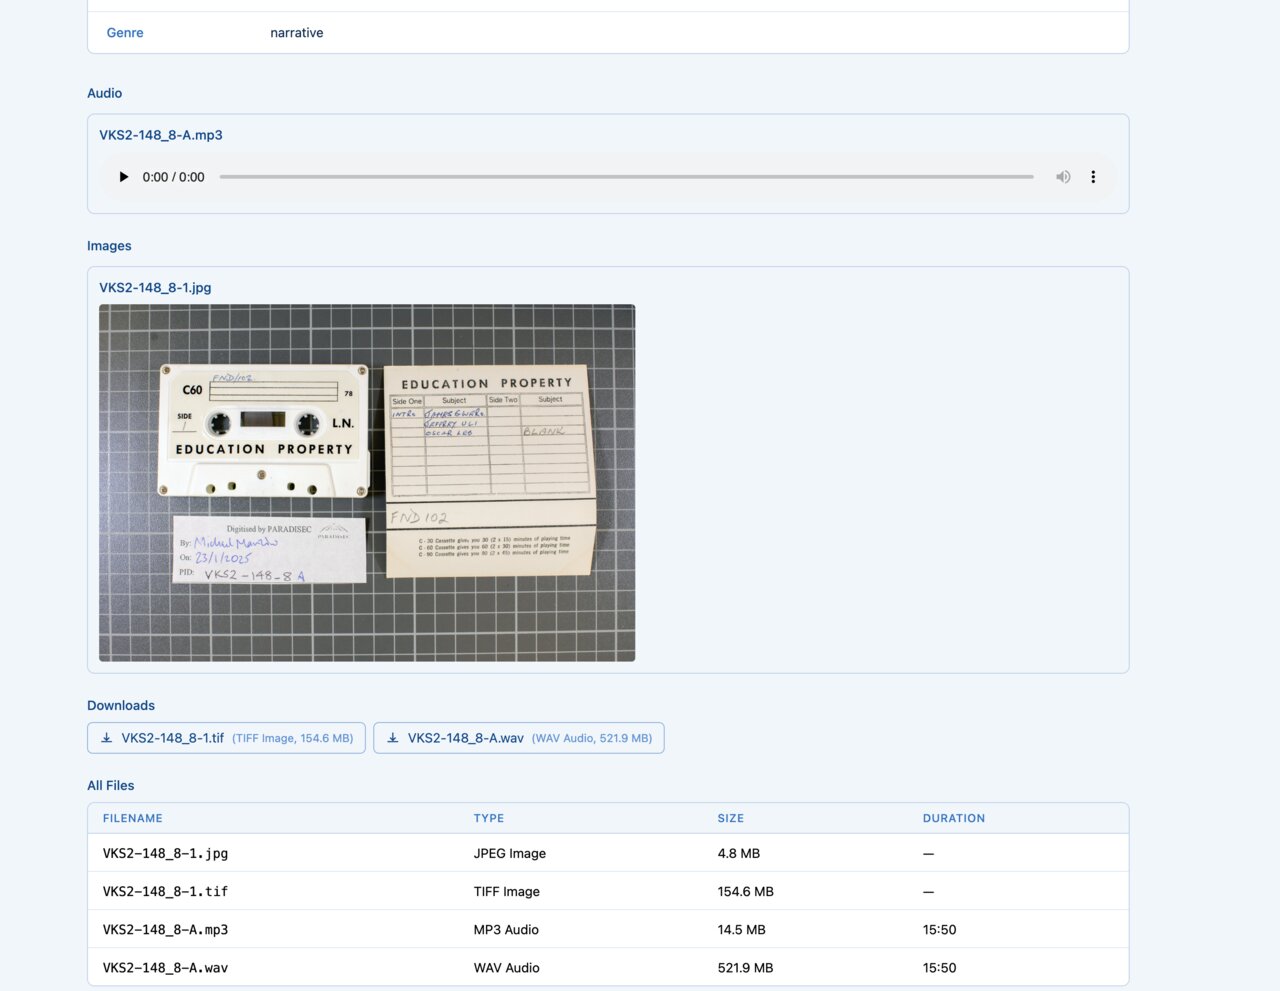View the cassette tape image thumbnail
Viewport: 1280px width, 991px height.
367,482
